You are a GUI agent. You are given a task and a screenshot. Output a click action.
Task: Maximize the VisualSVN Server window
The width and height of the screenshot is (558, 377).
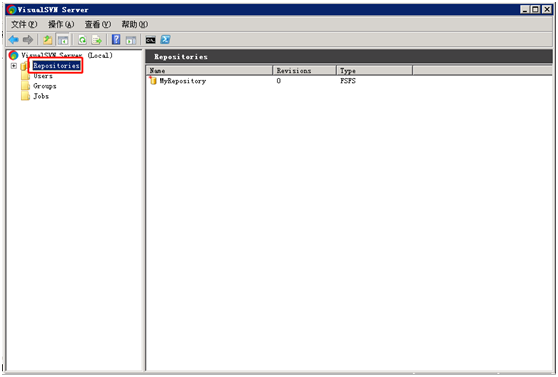(536, 10)
